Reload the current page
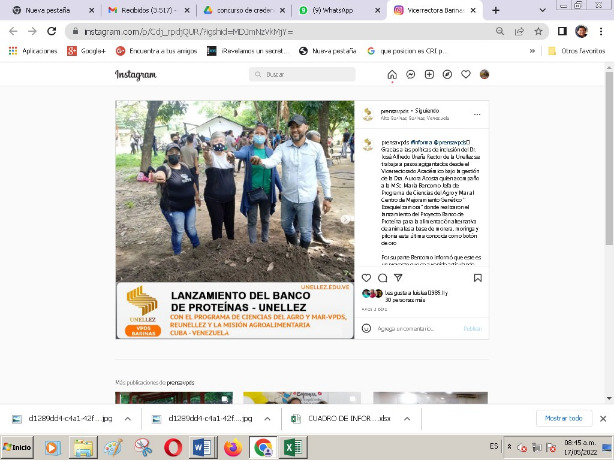The width and height of the screenshot is (614, 460). coord(52,31)
